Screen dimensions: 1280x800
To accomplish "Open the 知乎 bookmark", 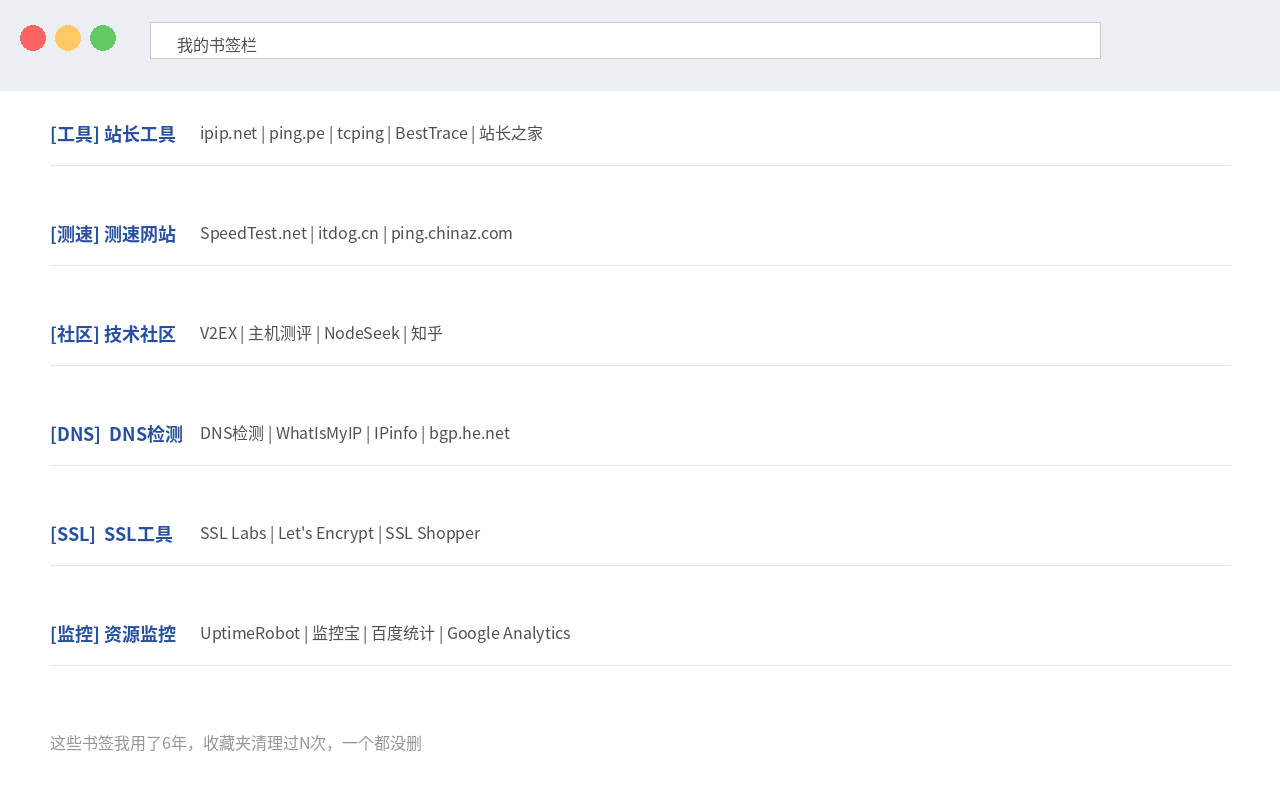I will click(x=427, y=333).
